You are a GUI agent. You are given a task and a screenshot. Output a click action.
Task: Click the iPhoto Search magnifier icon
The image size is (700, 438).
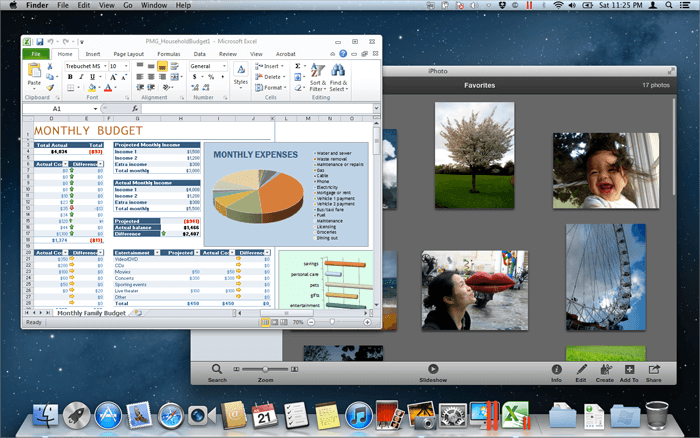pyautogui.click(x=217, y=369)
